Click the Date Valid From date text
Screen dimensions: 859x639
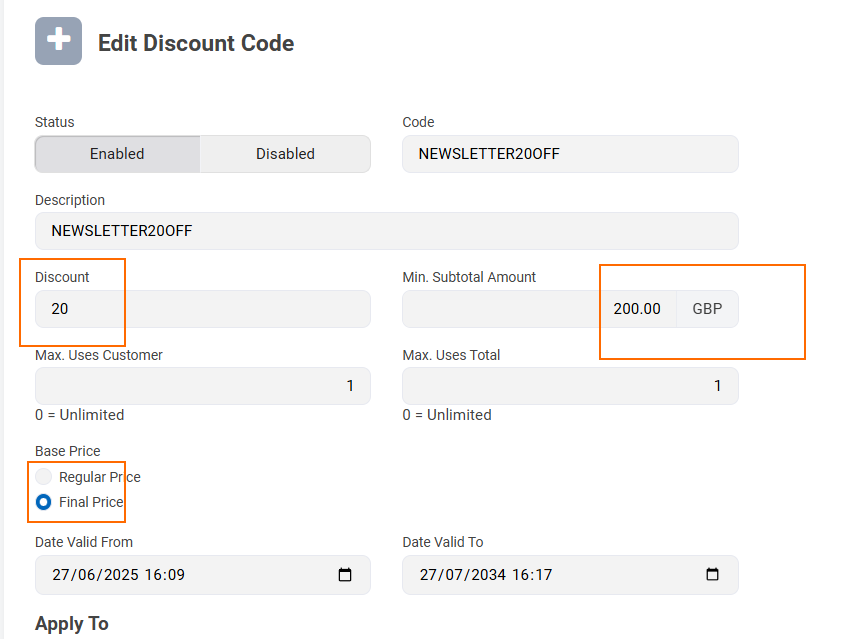point(118,575)
